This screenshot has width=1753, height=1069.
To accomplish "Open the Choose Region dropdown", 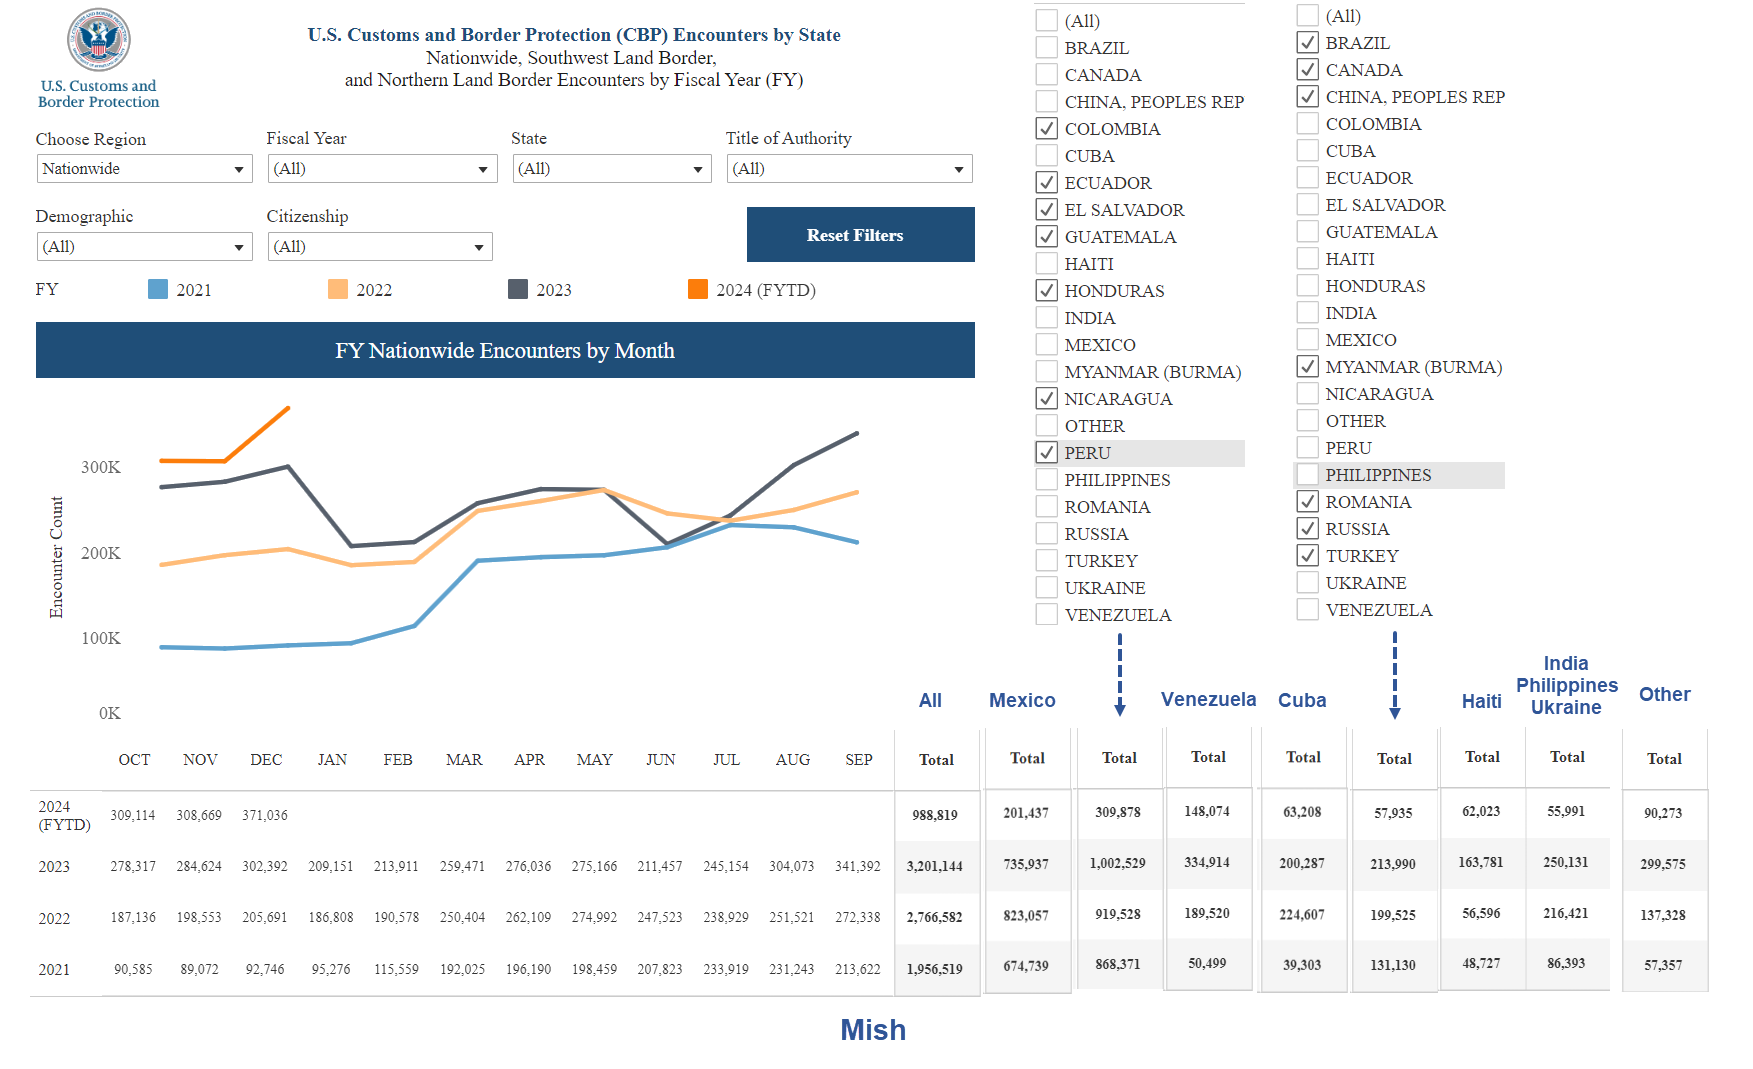I will click(x=144, y=168).
